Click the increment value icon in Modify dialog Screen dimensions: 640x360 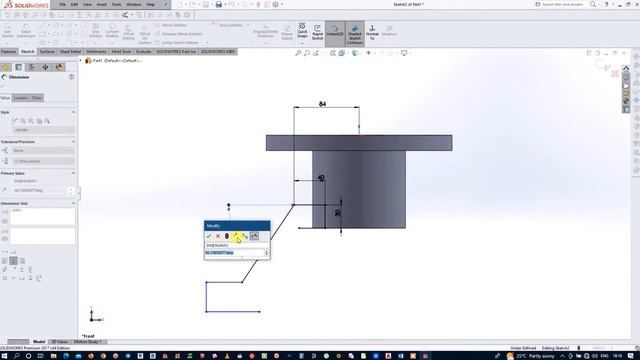[245, 237]
